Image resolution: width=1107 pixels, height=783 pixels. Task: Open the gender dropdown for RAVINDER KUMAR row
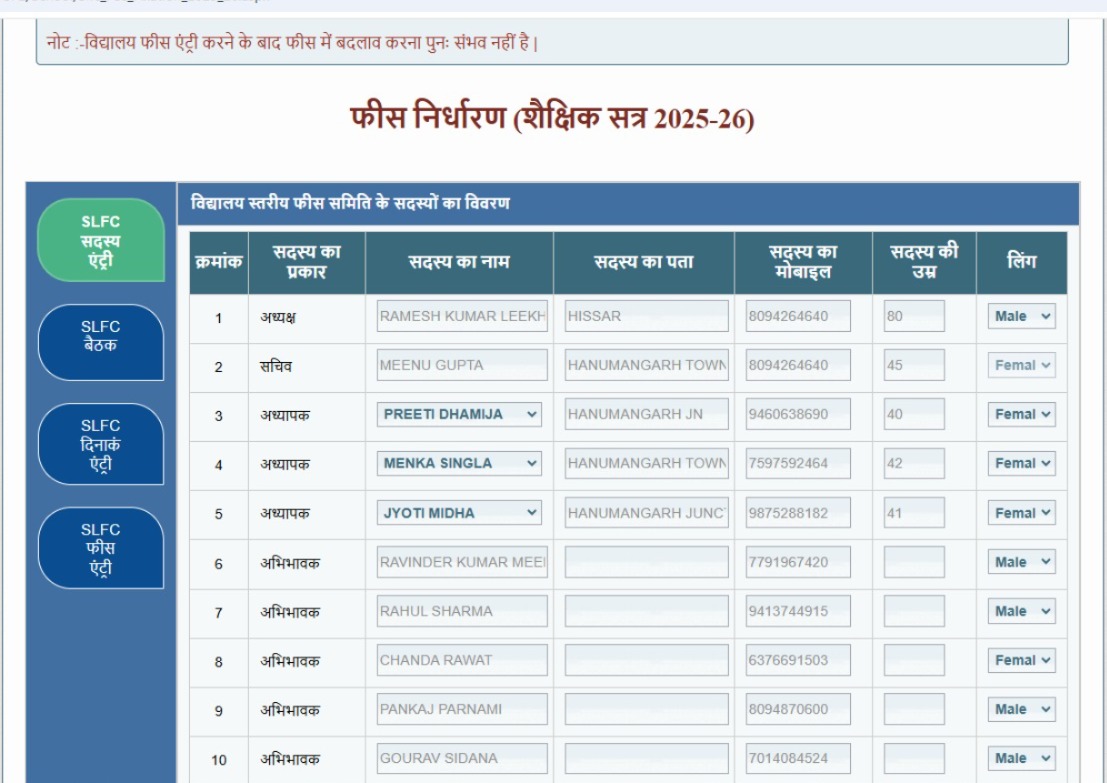pyautogui.click(x=1022, y=562)
